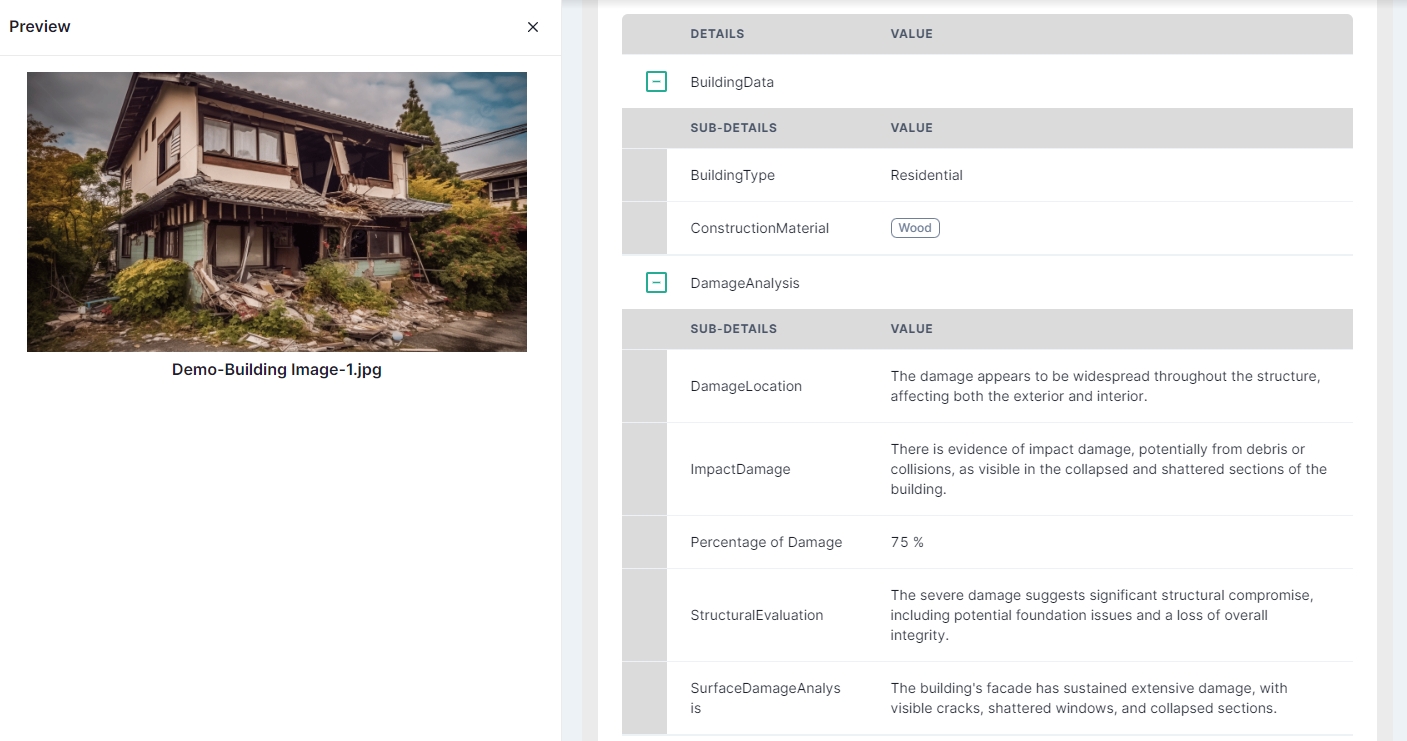This screenshot has width=1407, height=741.
Task: Click the Wood material tag
Action: pyautogui.click(x=914, y=228)
